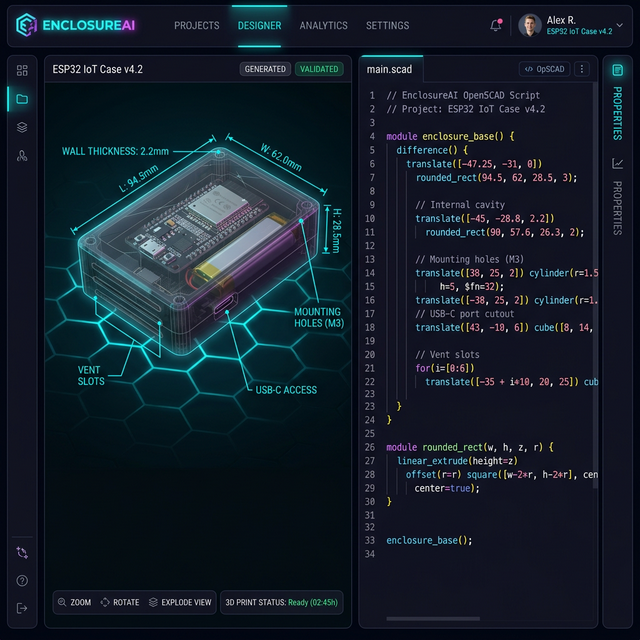This screenshot has width=640, height=640.
Task: Click code line 4 module enclosure_base()
Action: click(x=450, y=136)
